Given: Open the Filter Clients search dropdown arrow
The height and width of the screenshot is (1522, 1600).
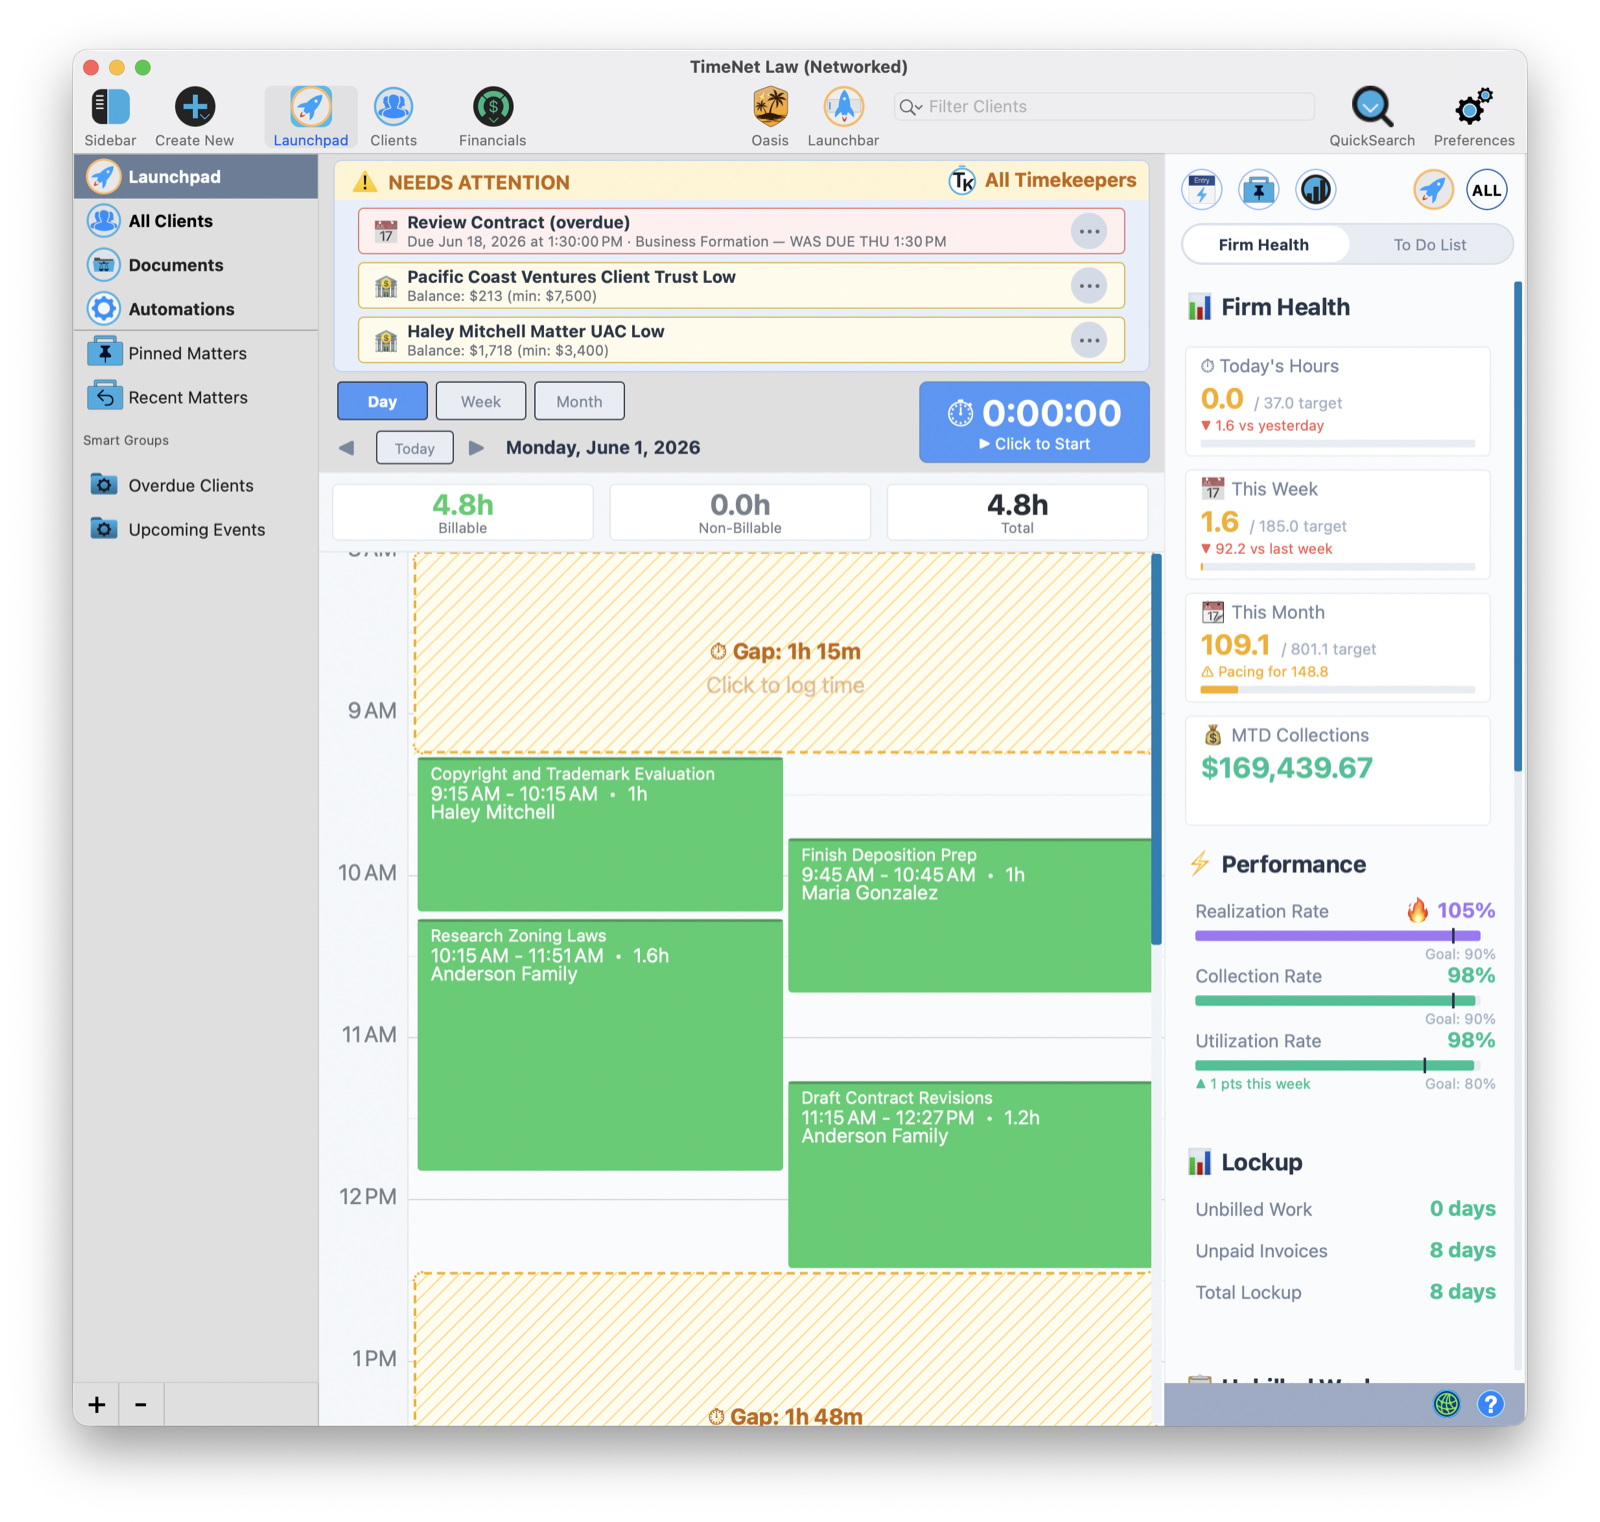Looking at the screenshot, I should pos(910,107).
